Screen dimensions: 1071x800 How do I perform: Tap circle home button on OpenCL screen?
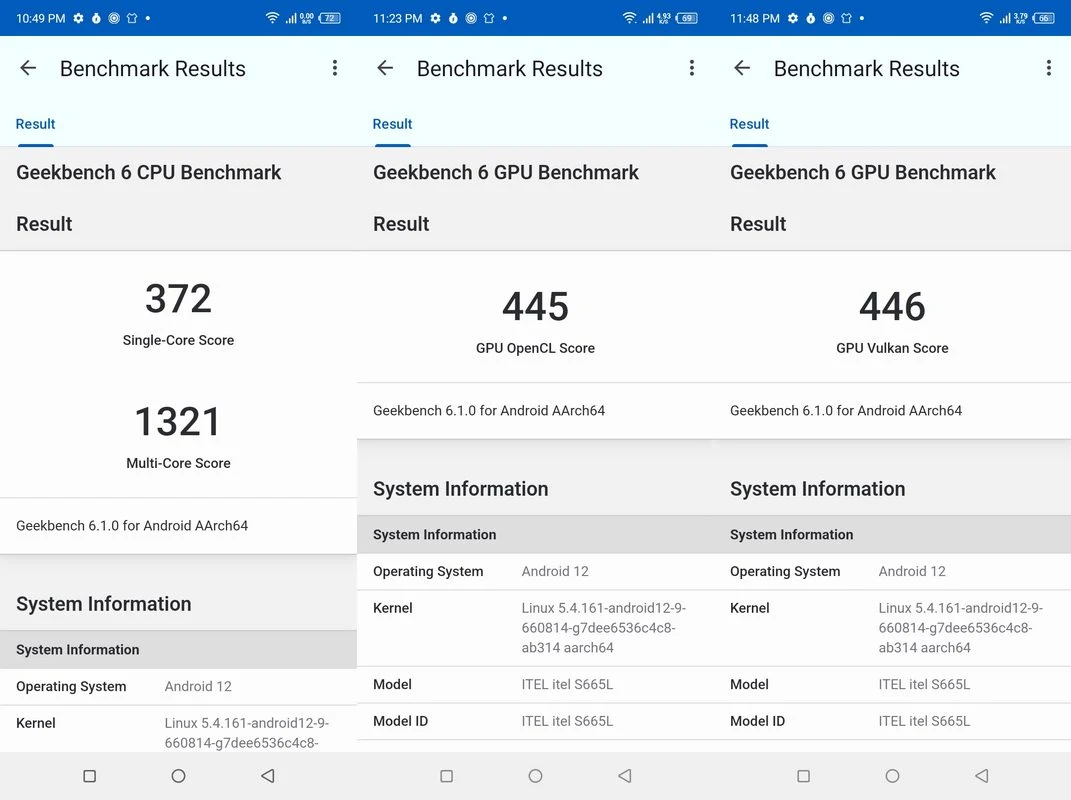point(536,776)
